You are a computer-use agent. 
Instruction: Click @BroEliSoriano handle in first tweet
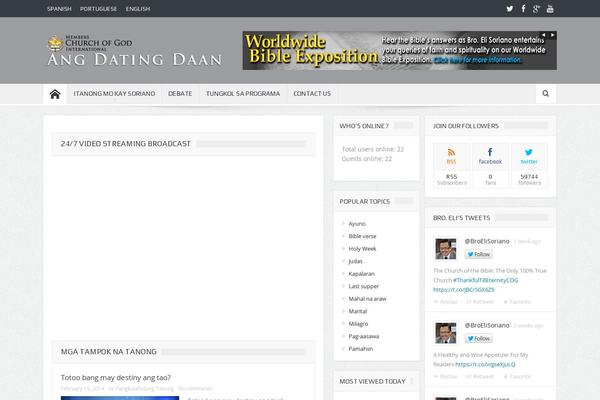(487, 241)
